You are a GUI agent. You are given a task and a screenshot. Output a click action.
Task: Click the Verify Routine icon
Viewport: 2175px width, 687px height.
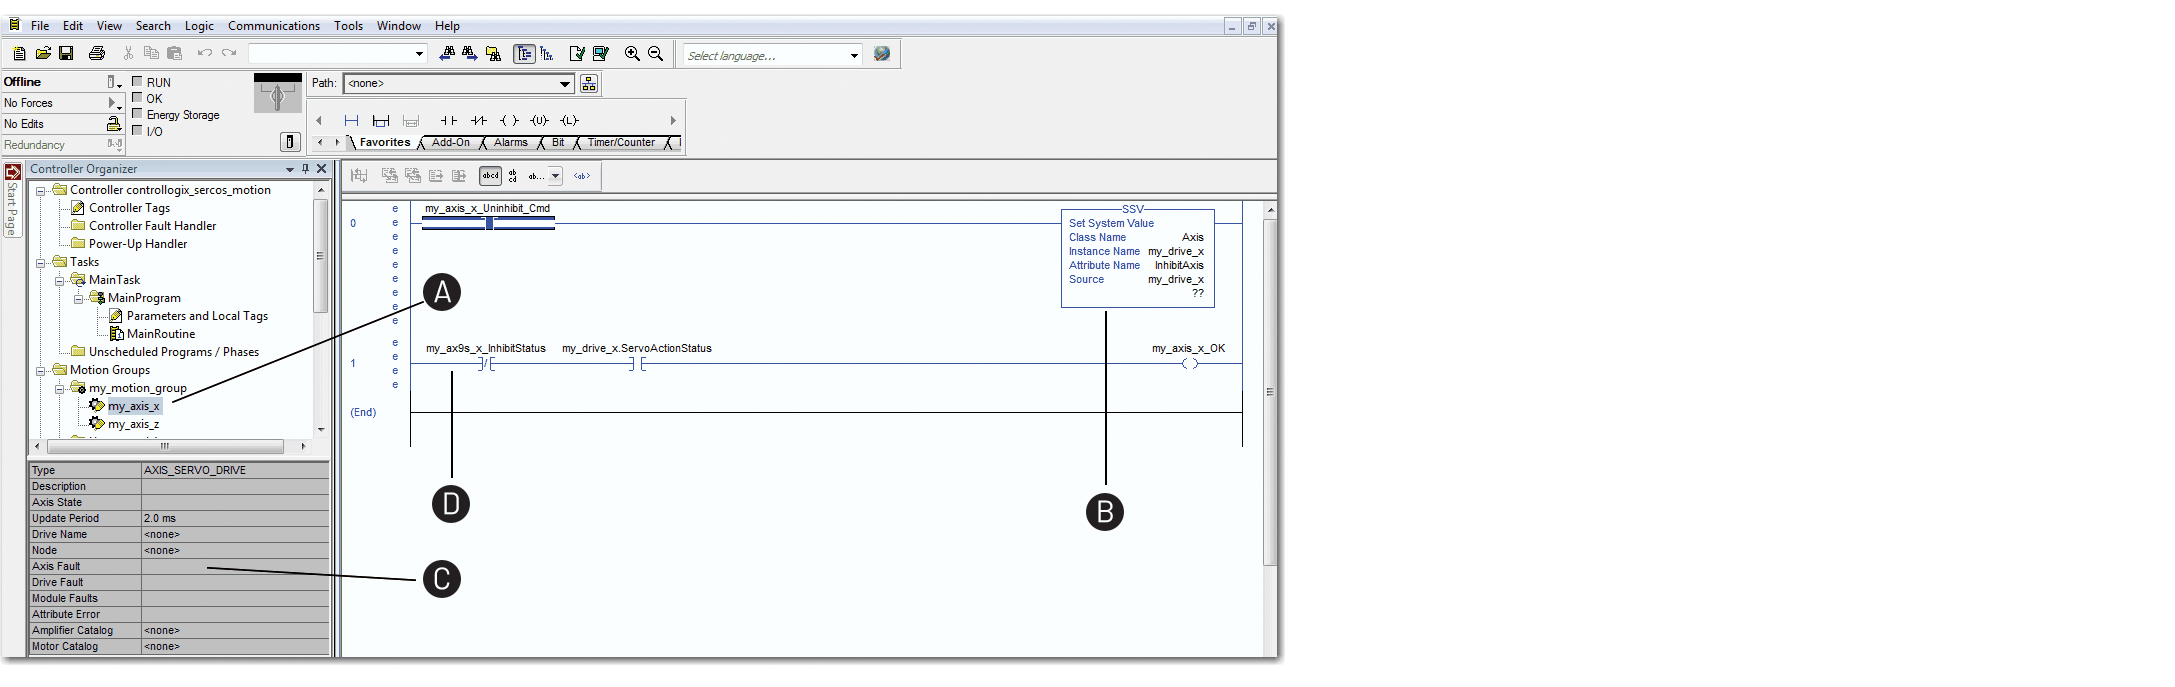[577, 54]
